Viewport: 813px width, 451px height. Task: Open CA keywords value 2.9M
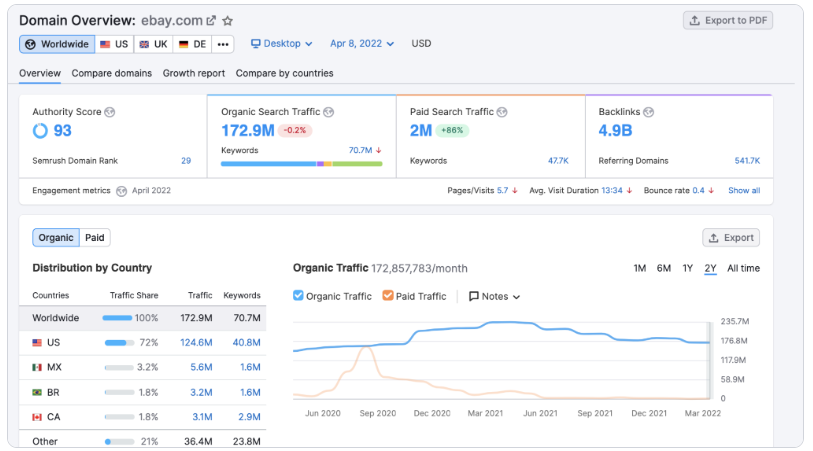pos(249,417)
